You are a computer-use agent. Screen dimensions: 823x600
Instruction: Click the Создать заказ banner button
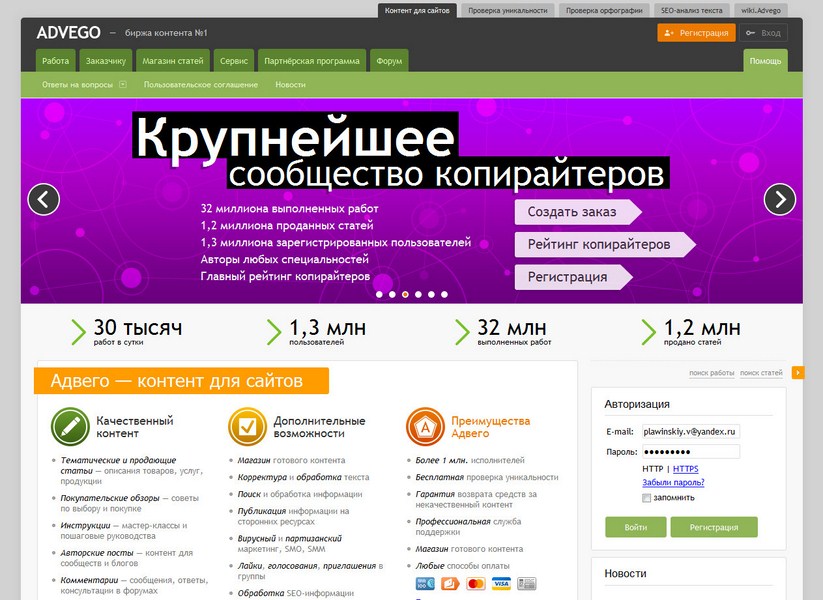pyautogui.click(x=578, y=212)
